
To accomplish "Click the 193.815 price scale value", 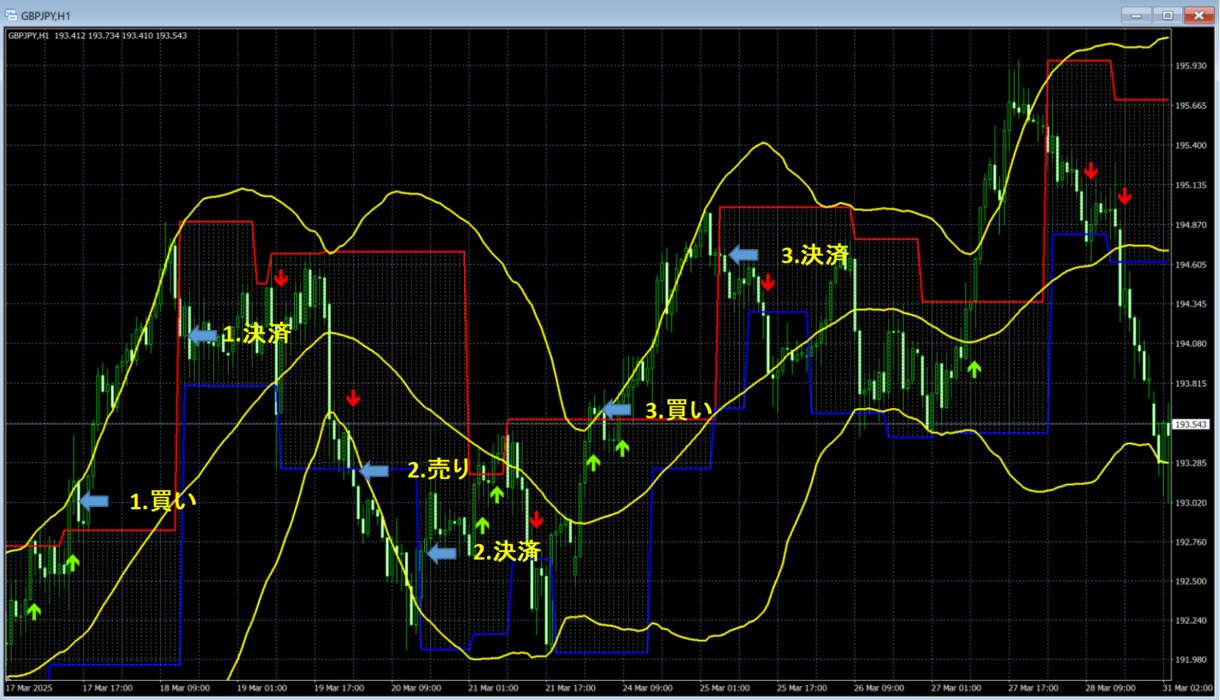I will [x=1190, y=384].
